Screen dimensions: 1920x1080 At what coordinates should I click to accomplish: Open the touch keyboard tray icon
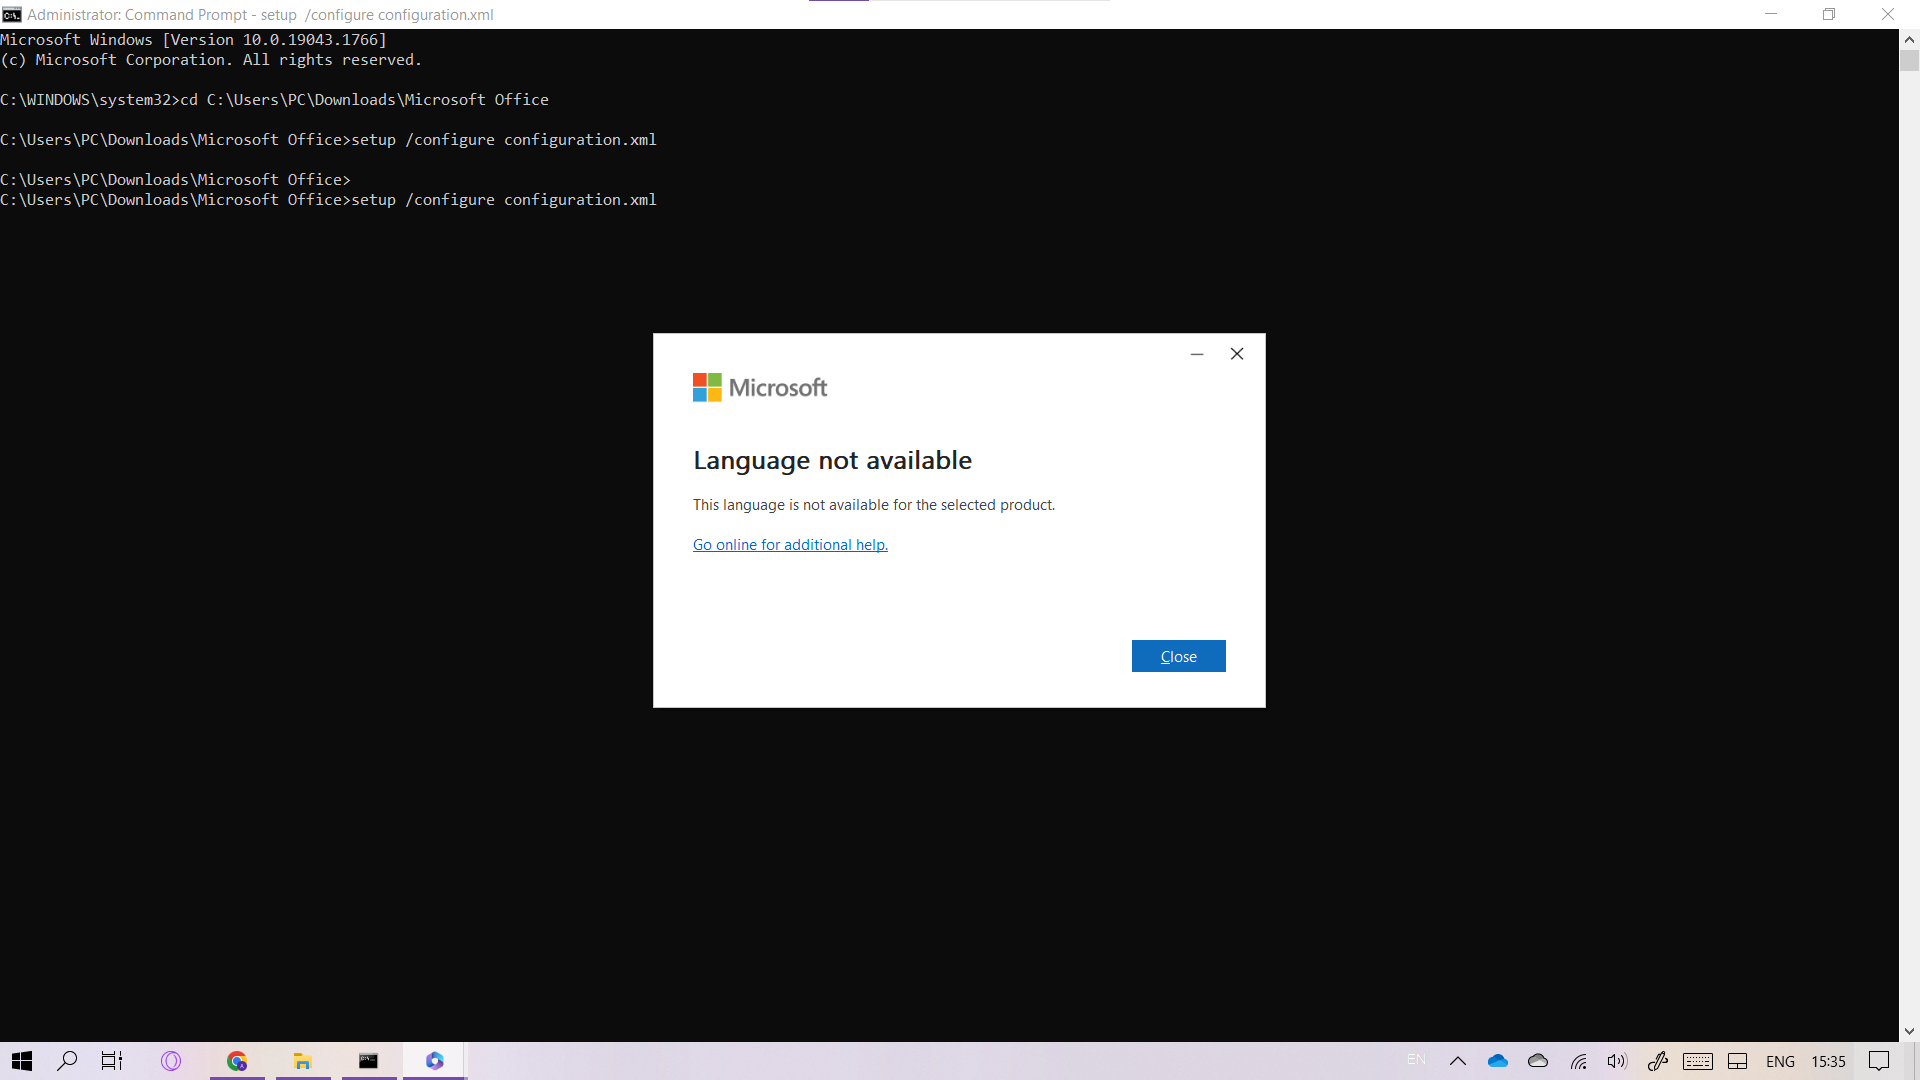click(x=1698, y=1061)
